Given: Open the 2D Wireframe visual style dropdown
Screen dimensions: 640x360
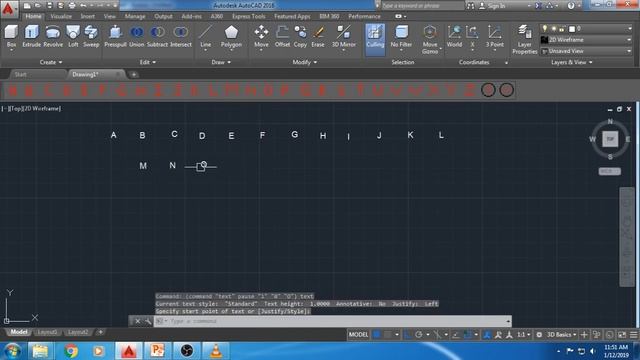Looking at the screenshot, I should 586,40.
